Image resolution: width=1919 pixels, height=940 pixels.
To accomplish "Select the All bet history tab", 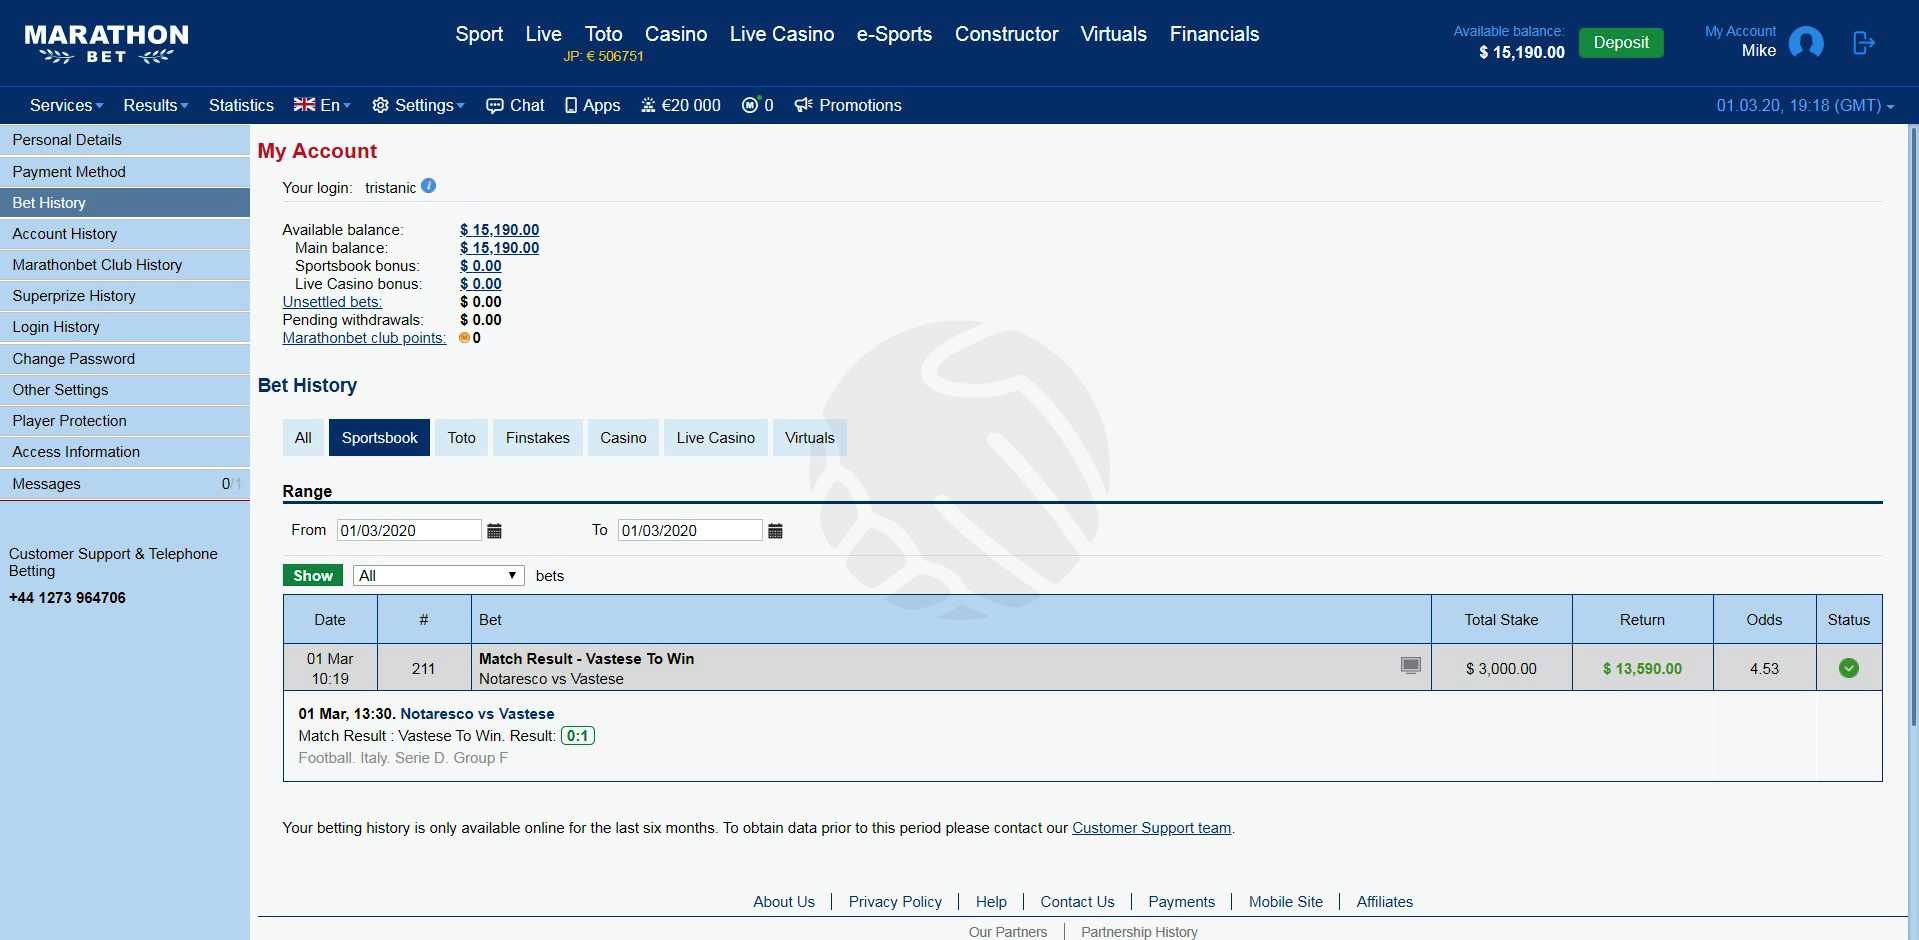I will pos(303,438).
